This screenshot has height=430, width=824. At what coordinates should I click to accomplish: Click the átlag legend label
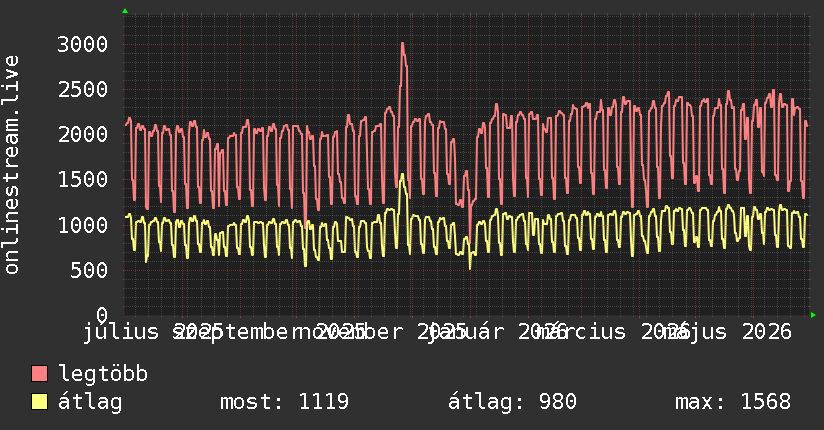coord(90,403)
